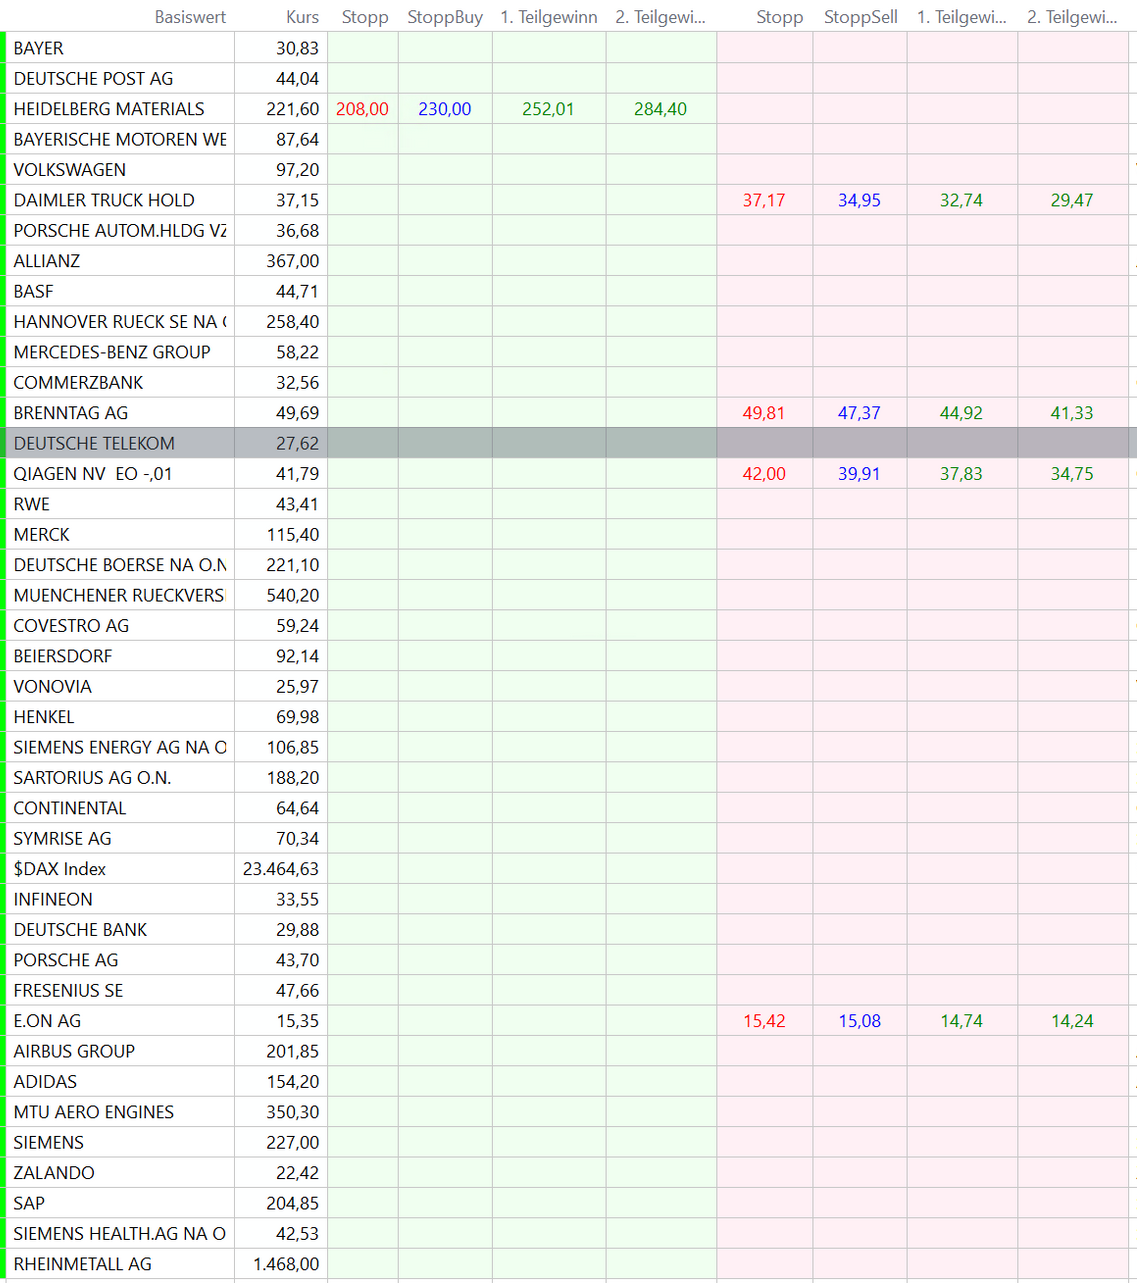Click the Kurs column header
Screen dimensions: 1137x1285
click(302, 17)
